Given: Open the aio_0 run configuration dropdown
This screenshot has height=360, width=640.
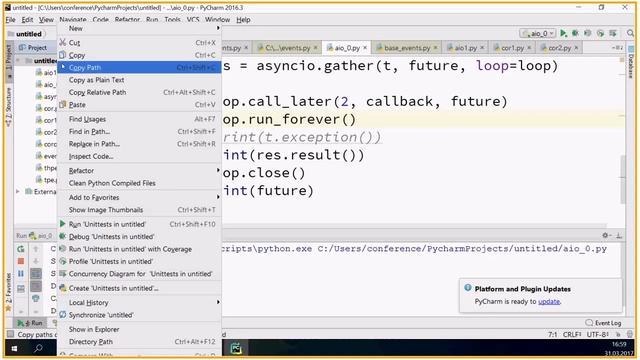Looking at the screenshot, I should tap(538, 33).
